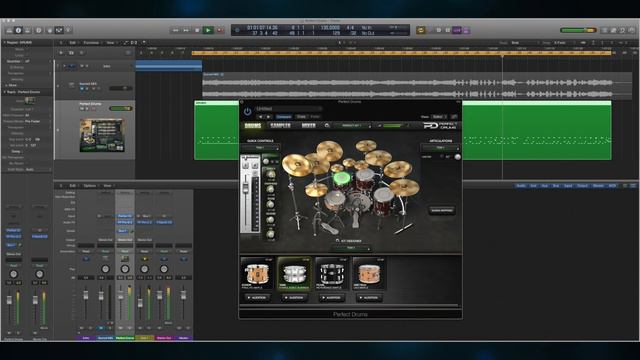Open the Untitled preset dropdown in plugin
The image size is (640, 360).
[288, 109]
